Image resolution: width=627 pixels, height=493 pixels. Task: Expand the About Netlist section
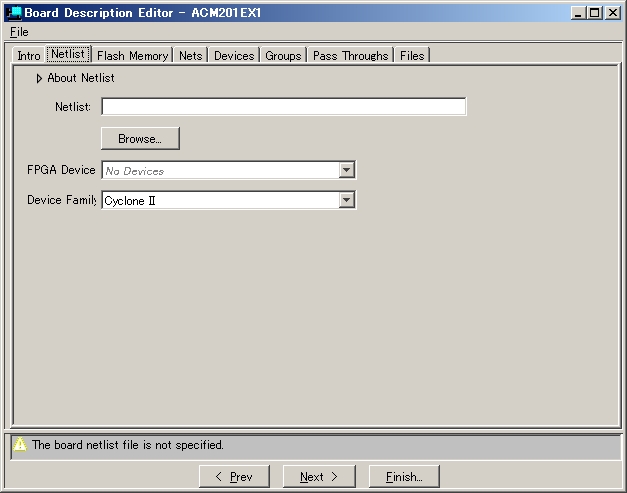pyautogui.click(x=39, y=78)
